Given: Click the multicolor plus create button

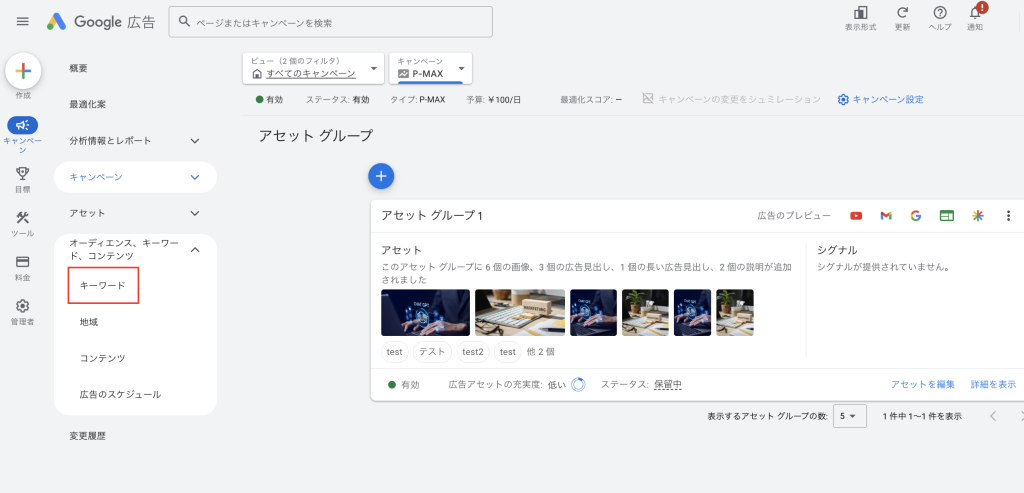Looking at the screenshot, I should (x=23, y=71).
